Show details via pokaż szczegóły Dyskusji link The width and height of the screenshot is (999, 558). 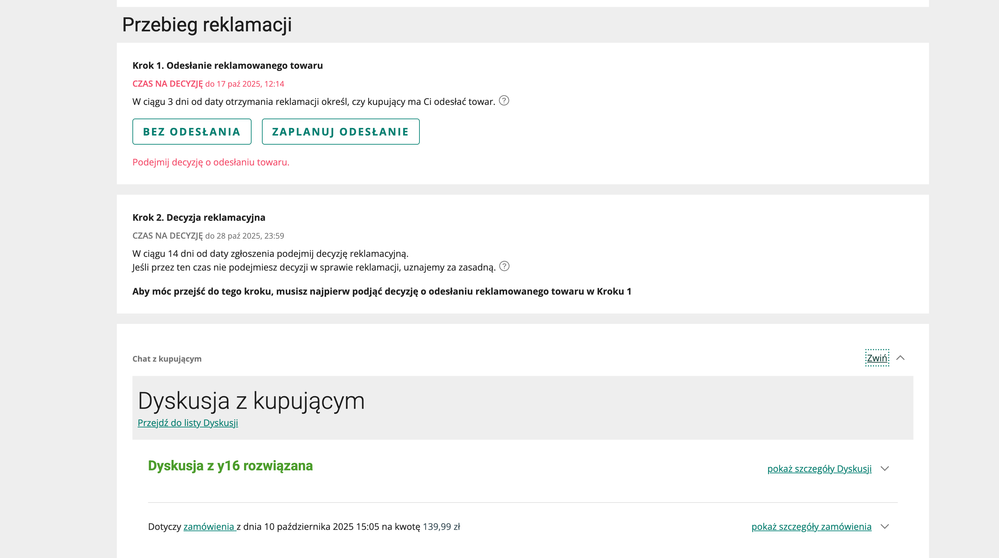[819, 469]
